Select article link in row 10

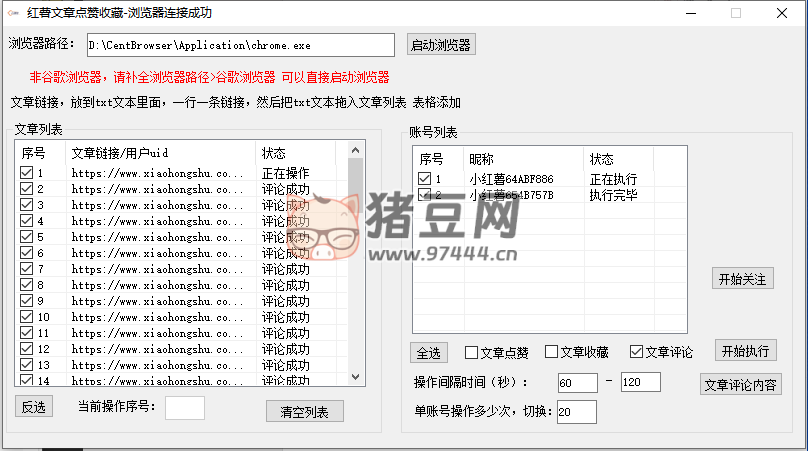click(157, 317)
